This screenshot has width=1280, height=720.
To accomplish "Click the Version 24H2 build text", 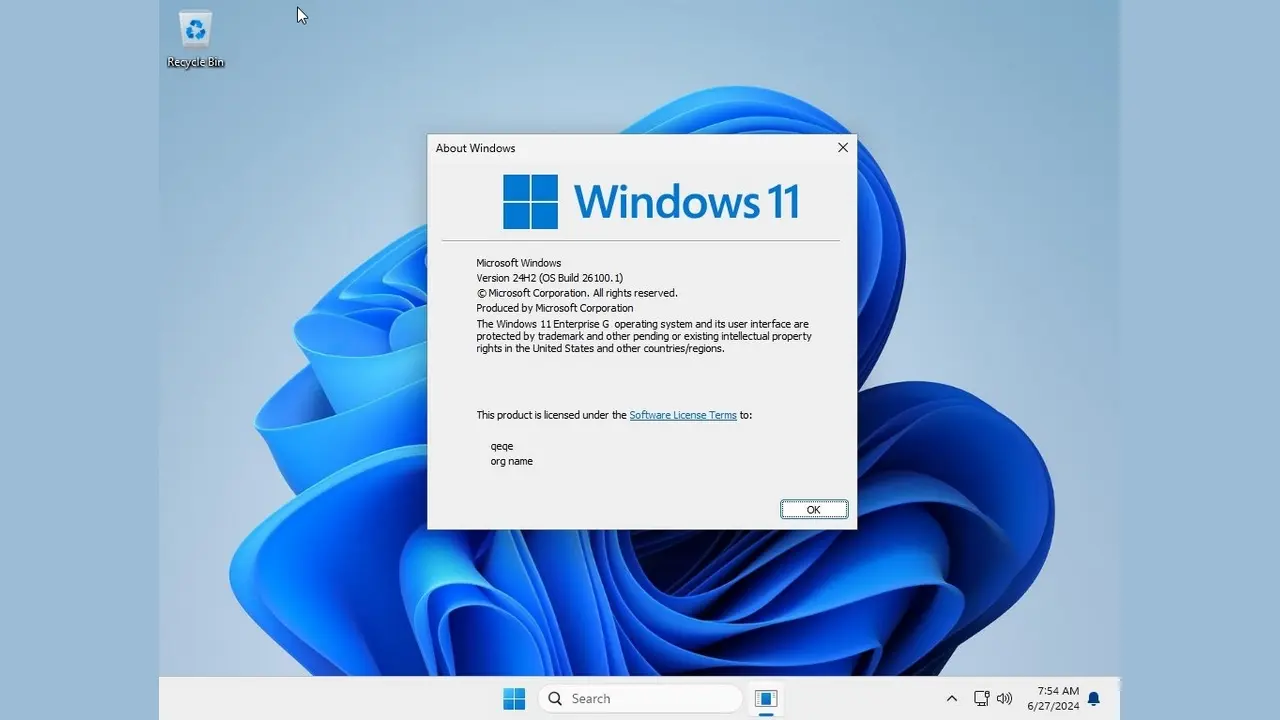I will click(549, 278).
